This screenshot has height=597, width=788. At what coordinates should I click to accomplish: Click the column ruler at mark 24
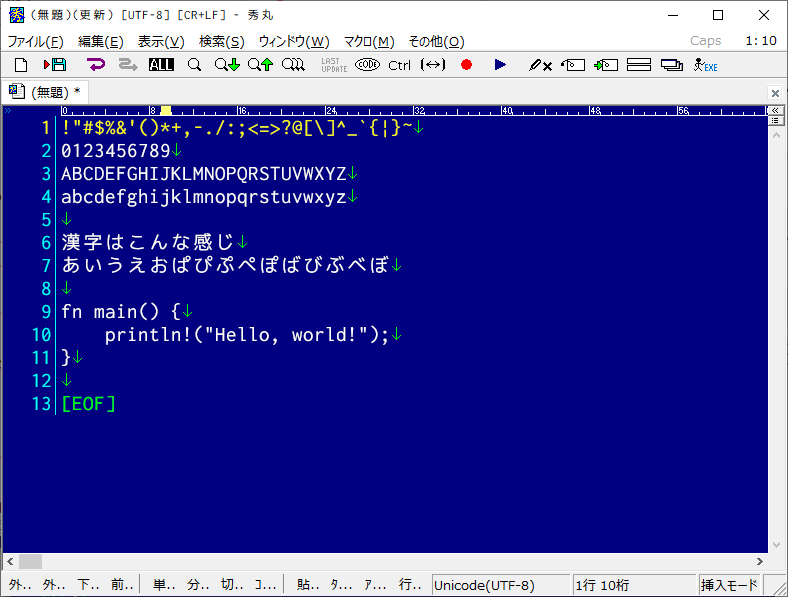tap(331, 111)
